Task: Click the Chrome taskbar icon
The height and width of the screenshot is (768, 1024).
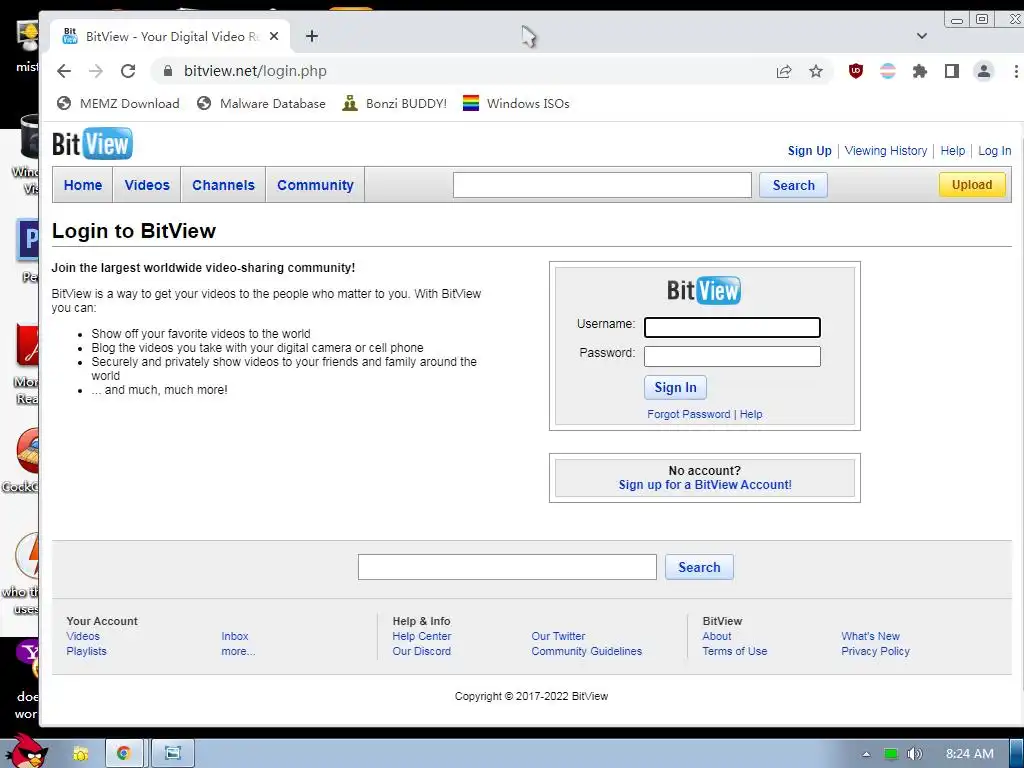Action: (x=124, y=754)
